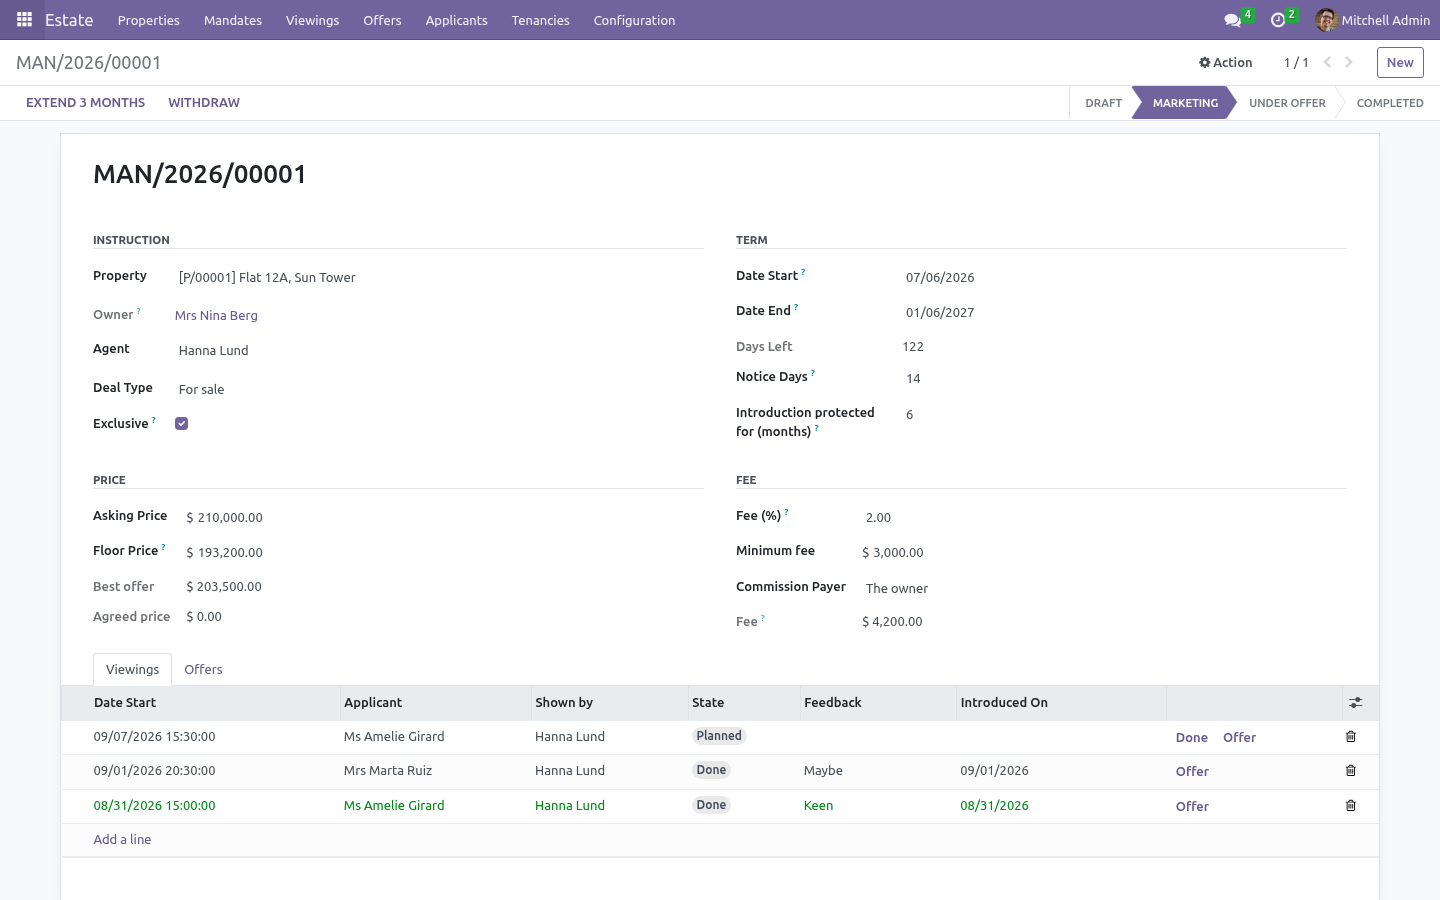Switch to the Offers tab
The width and height of the screenshot is (1440, 900).
tap(203, 670)
